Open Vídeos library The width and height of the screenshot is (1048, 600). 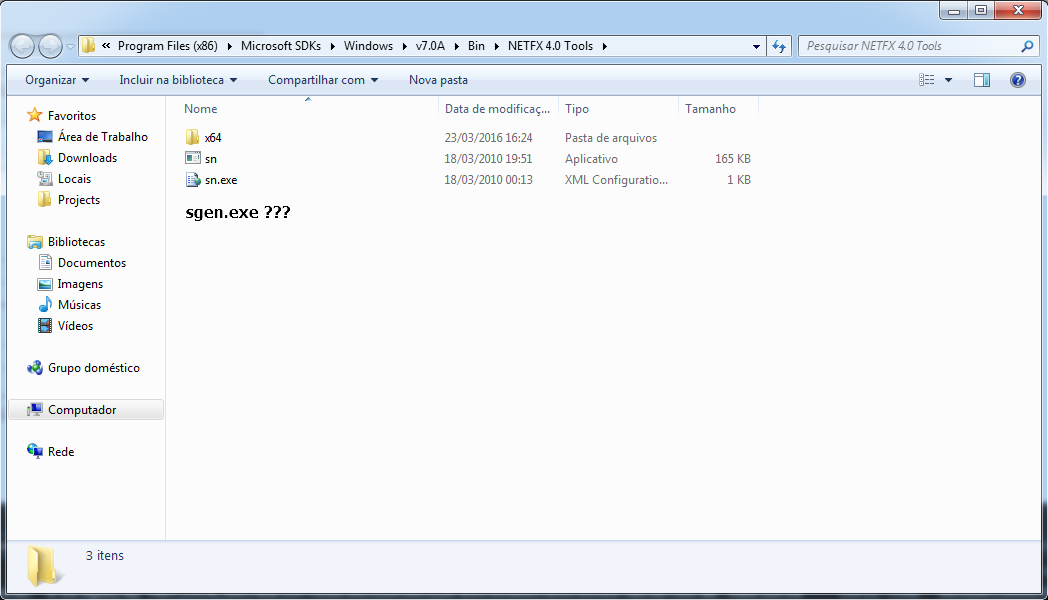tap(76, 326)
